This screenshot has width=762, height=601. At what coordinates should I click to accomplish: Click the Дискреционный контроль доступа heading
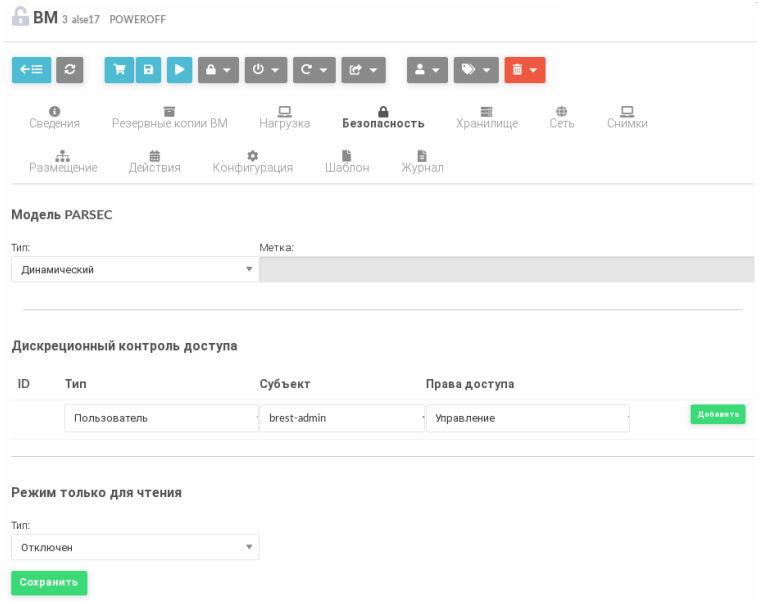pyautogui.click(x=124, y=346)
